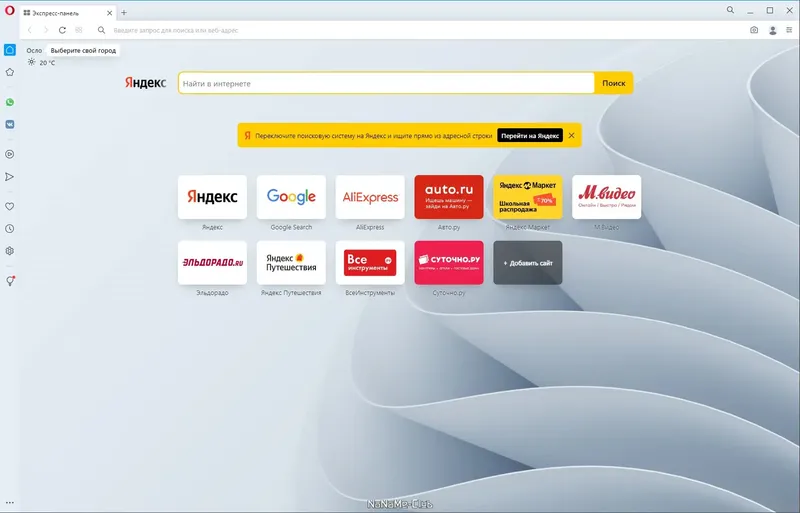
Task: Take a snapshot with camera icon
Action: point(754,30)
